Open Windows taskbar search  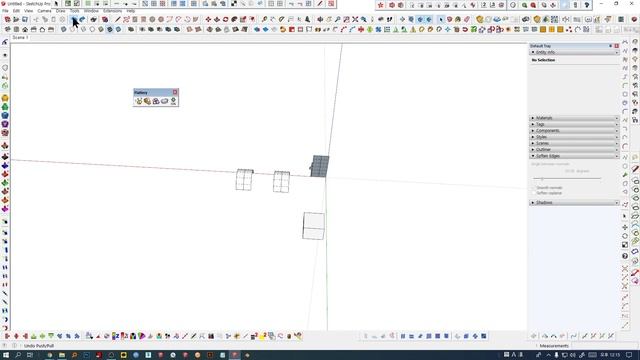point(18,355)
